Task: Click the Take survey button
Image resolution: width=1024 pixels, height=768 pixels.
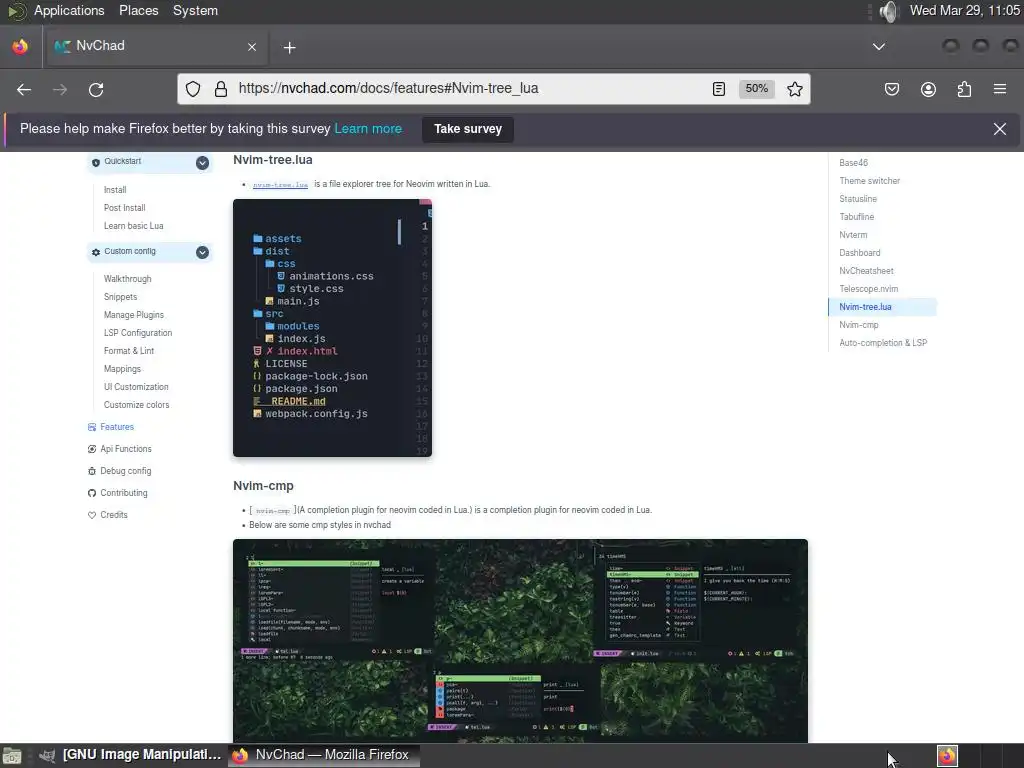Action: pos(468,129)
